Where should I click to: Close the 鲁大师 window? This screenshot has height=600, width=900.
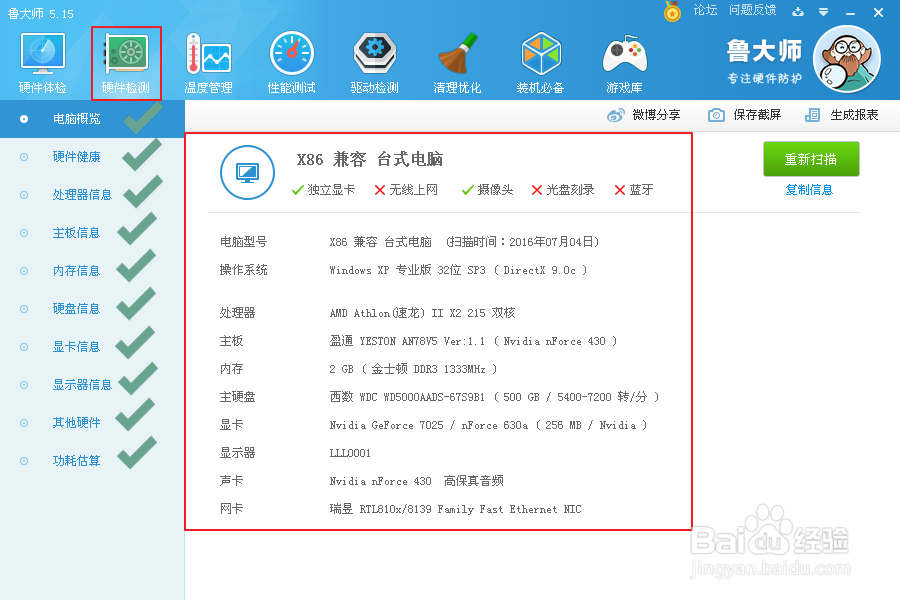pos(878,12)
